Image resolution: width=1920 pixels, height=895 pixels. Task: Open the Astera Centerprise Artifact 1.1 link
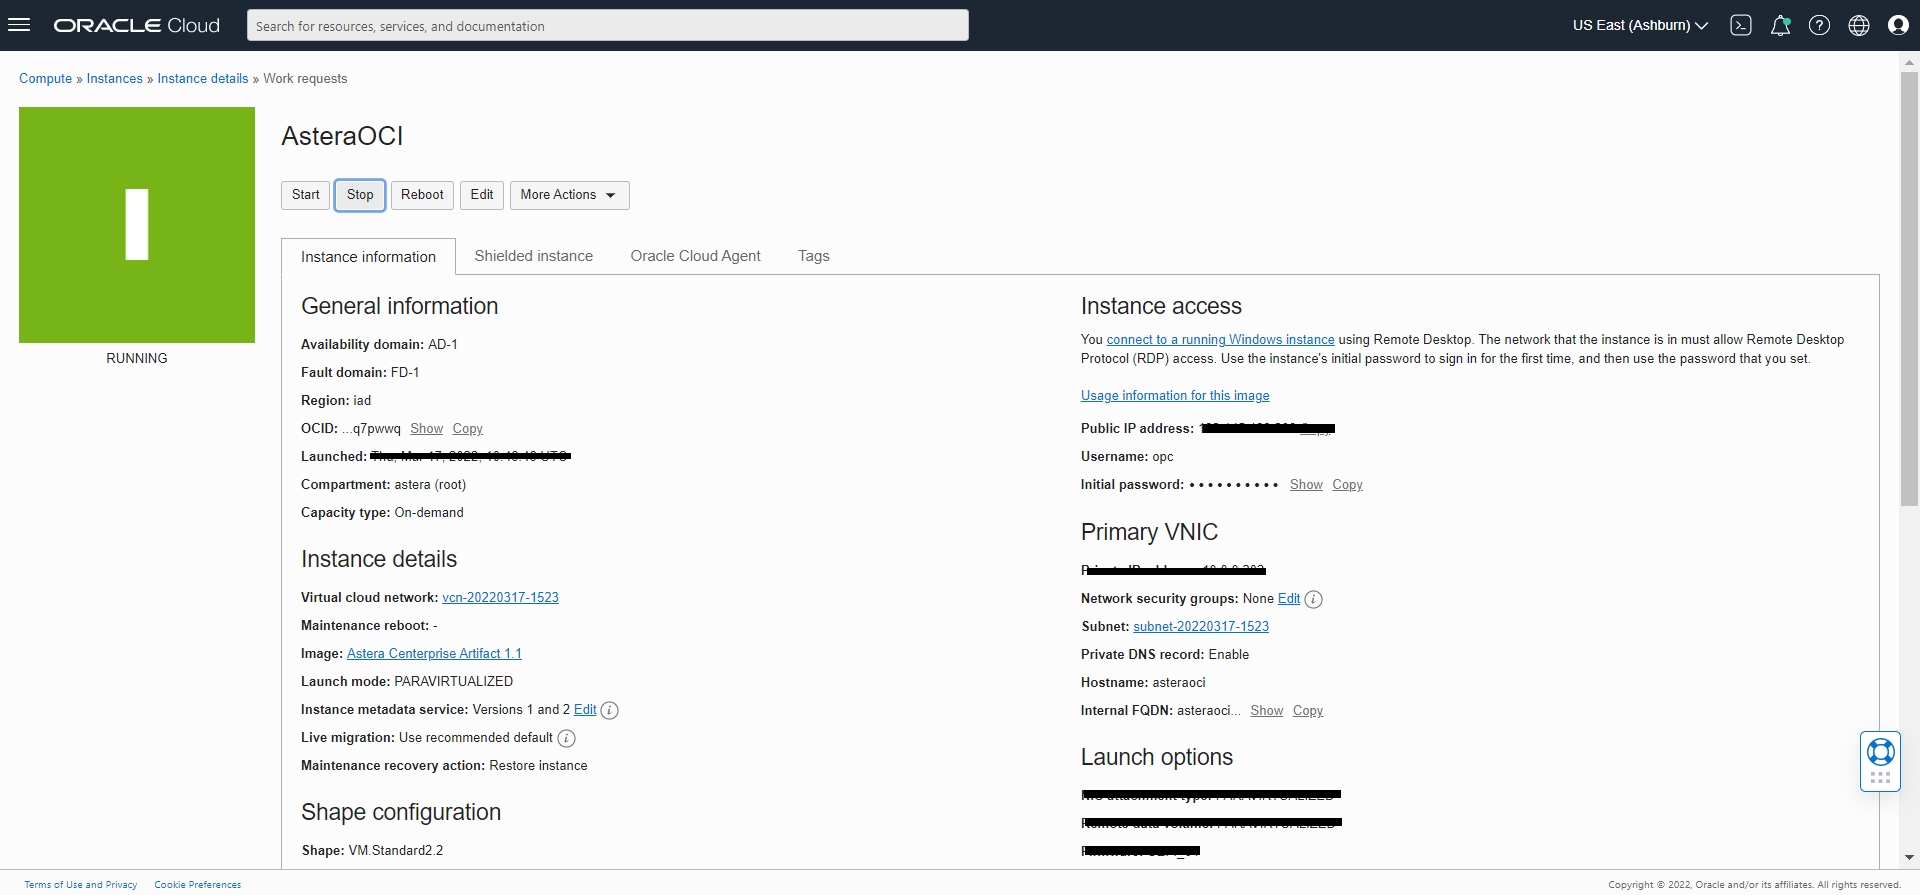pyautogui.click(x=434, y=654)
